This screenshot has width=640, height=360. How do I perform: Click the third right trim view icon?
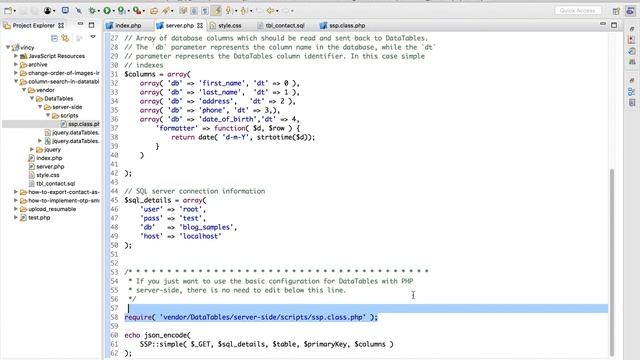[632, 51]
